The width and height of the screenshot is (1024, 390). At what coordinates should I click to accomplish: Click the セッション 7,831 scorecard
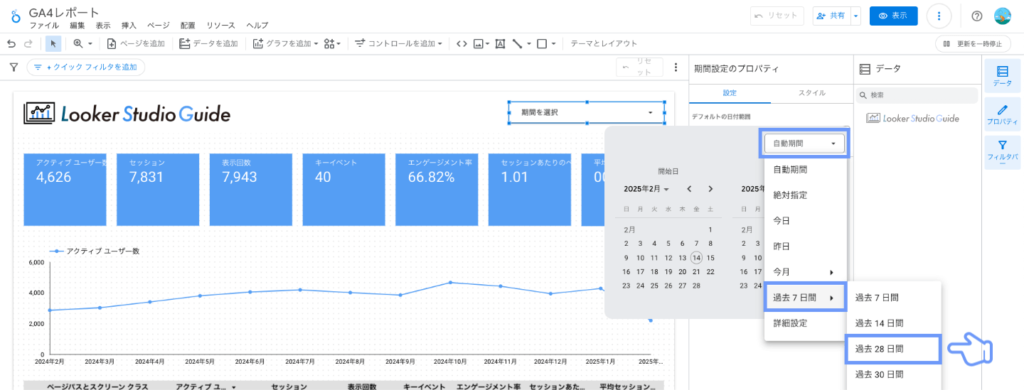tap(158, 189)
